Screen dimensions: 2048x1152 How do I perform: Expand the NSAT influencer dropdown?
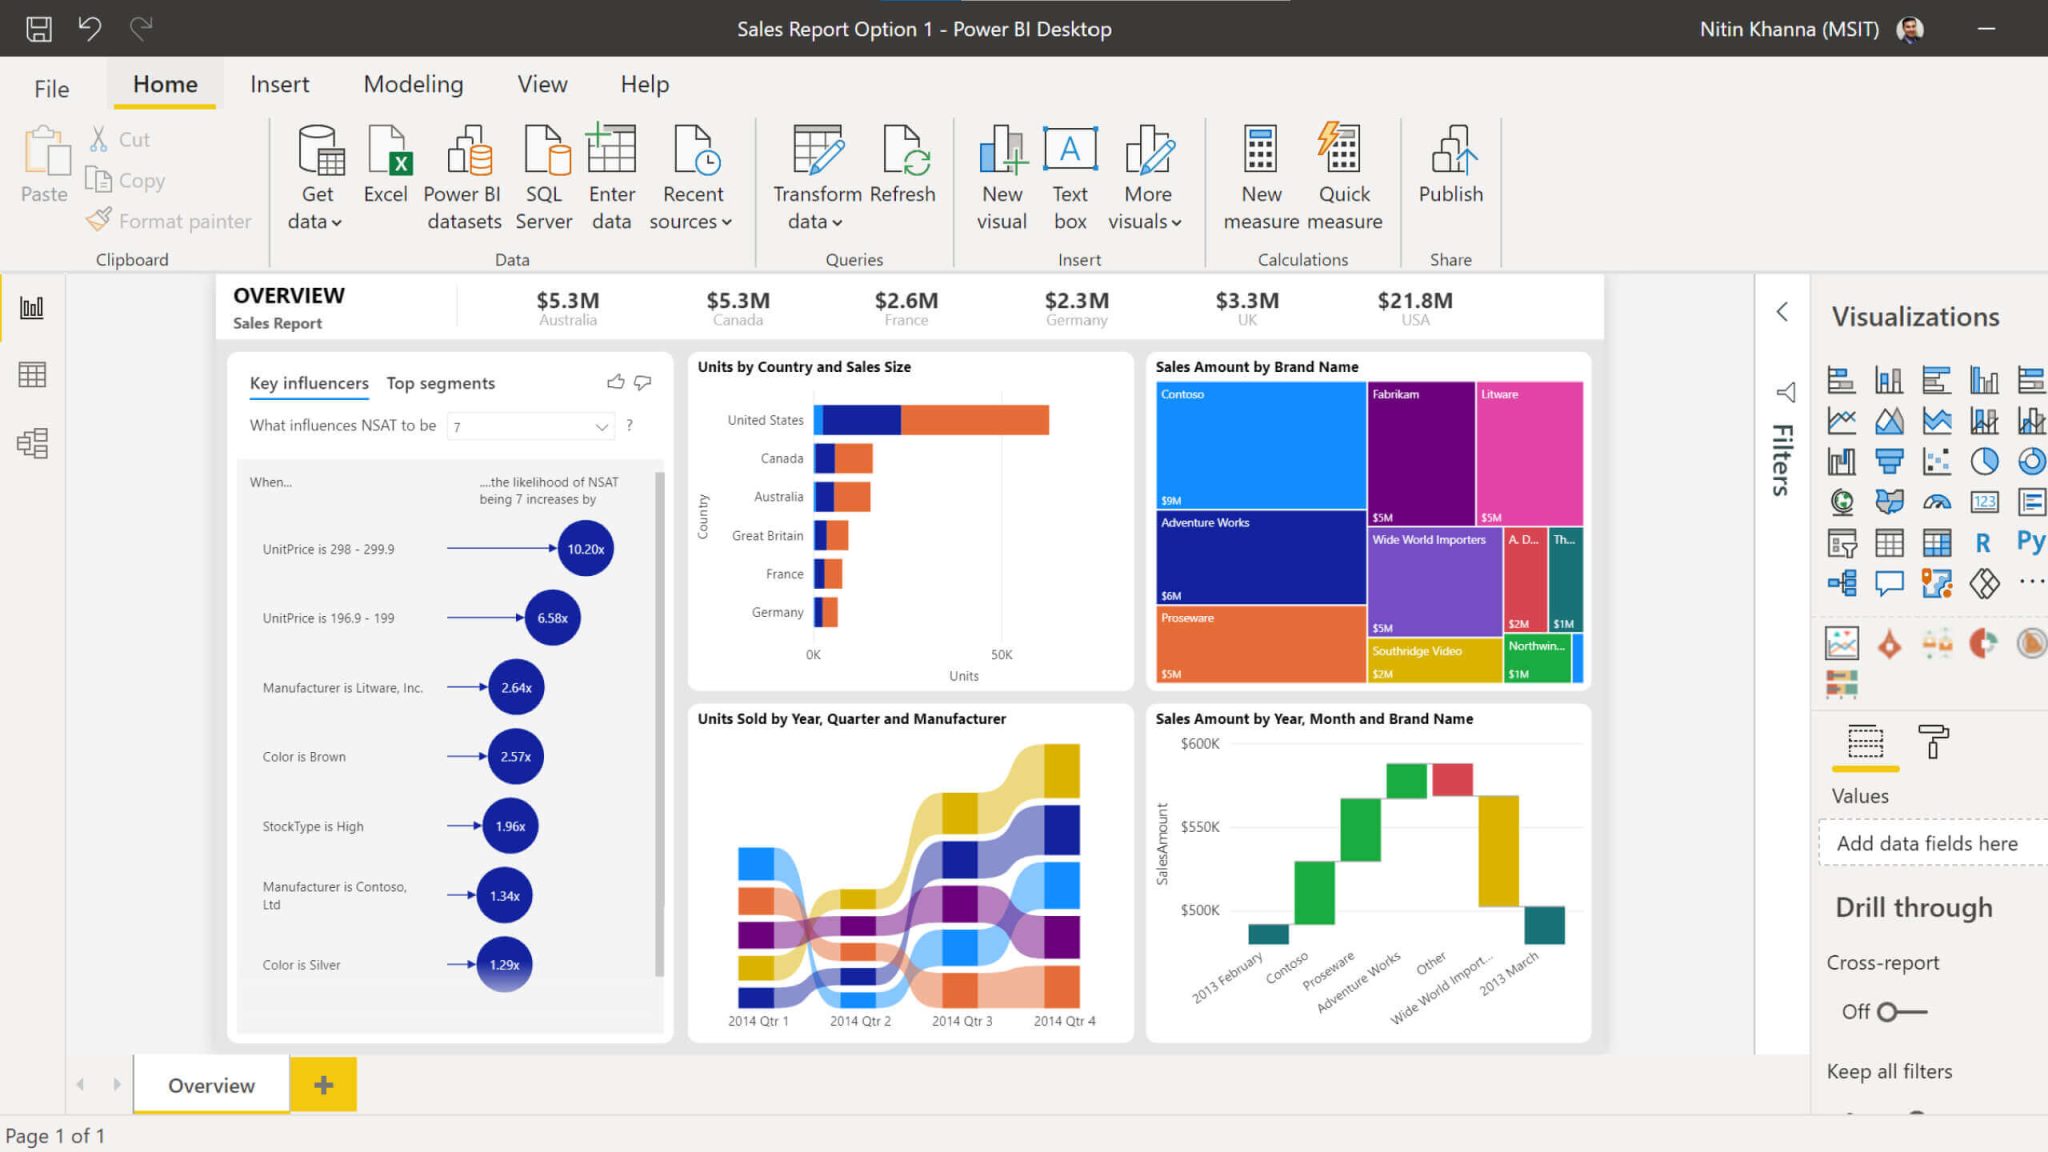[x=601, y=426]
